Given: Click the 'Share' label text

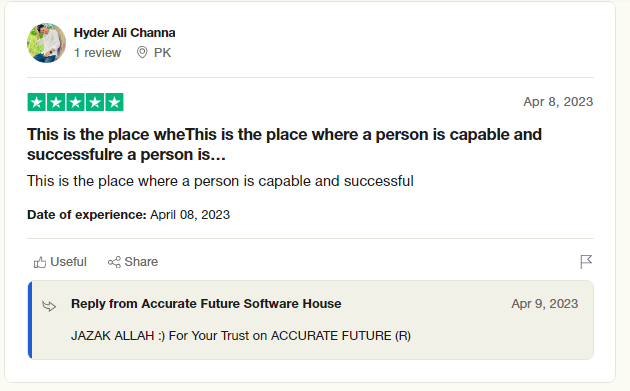Looking at the screenshot, I should coord(141,262).
